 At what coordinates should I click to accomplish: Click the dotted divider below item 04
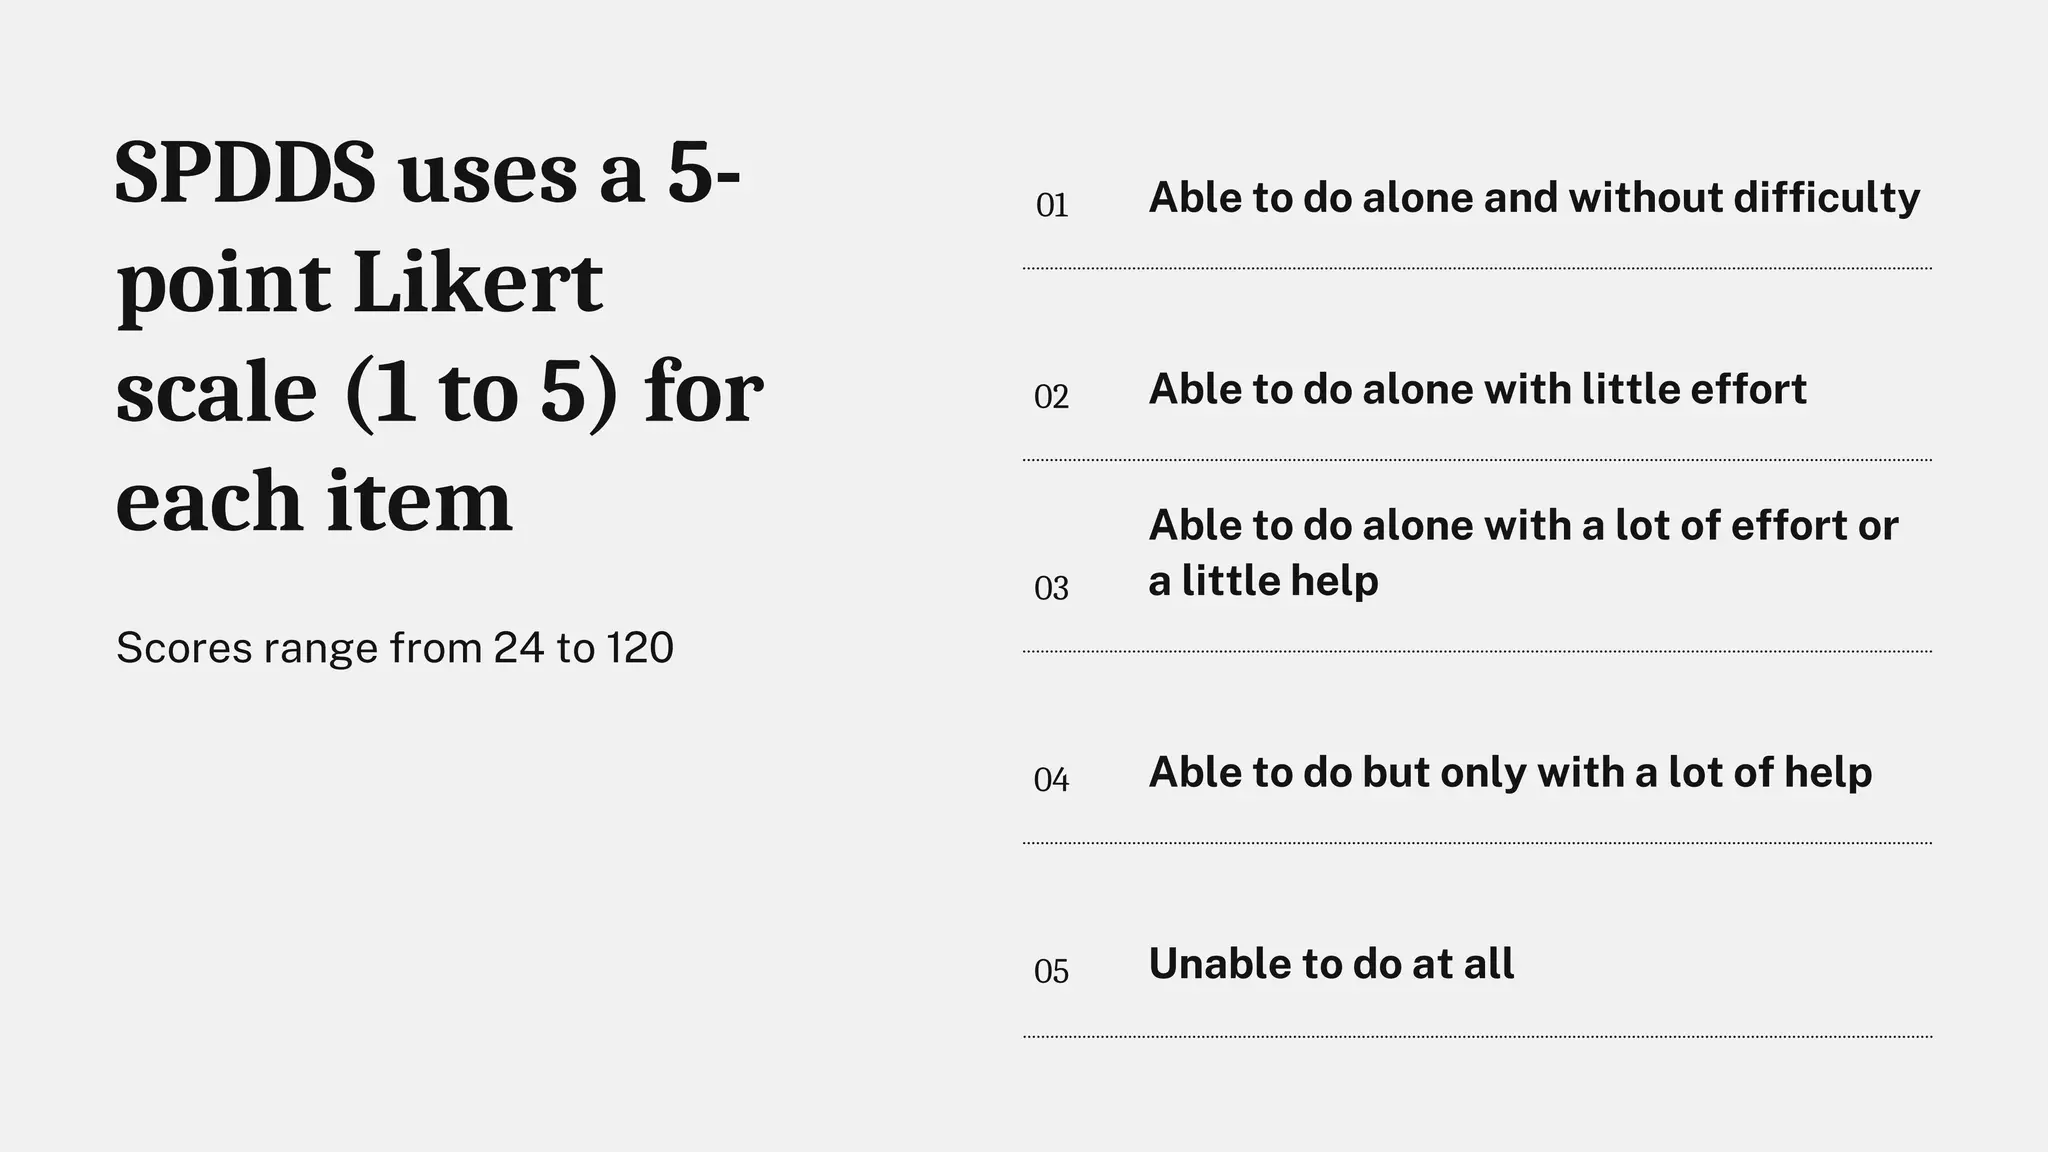pos(1477,843)
